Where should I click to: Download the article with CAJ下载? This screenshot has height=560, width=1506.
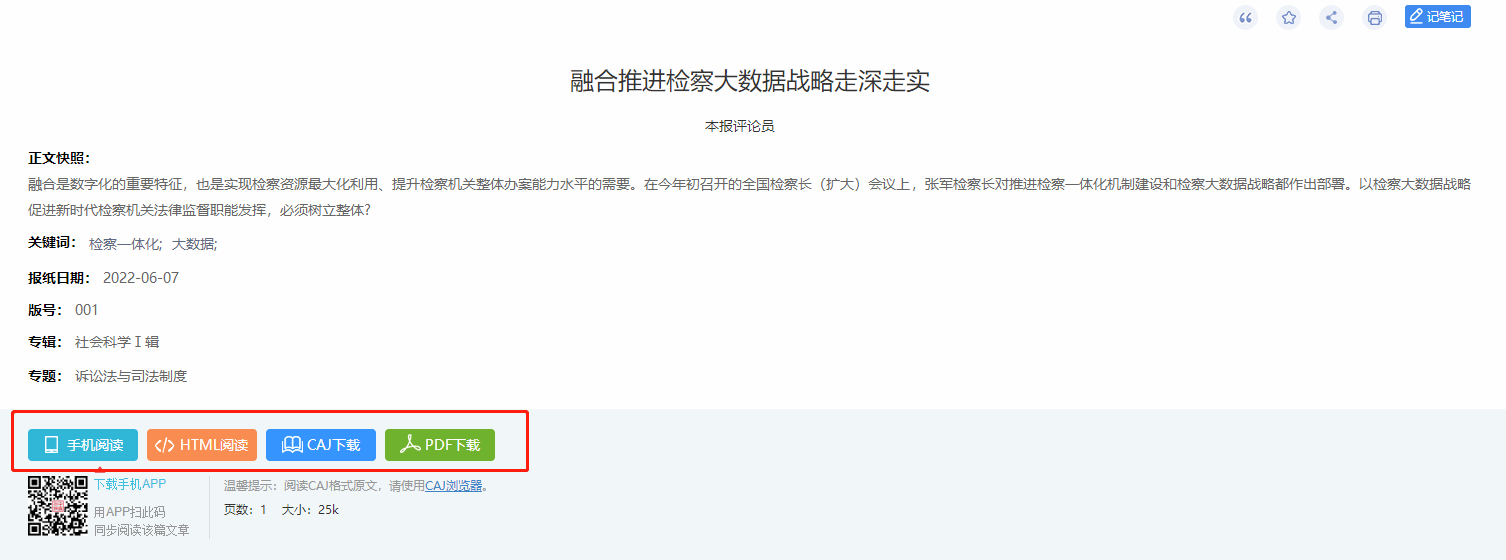coord(321,445)
